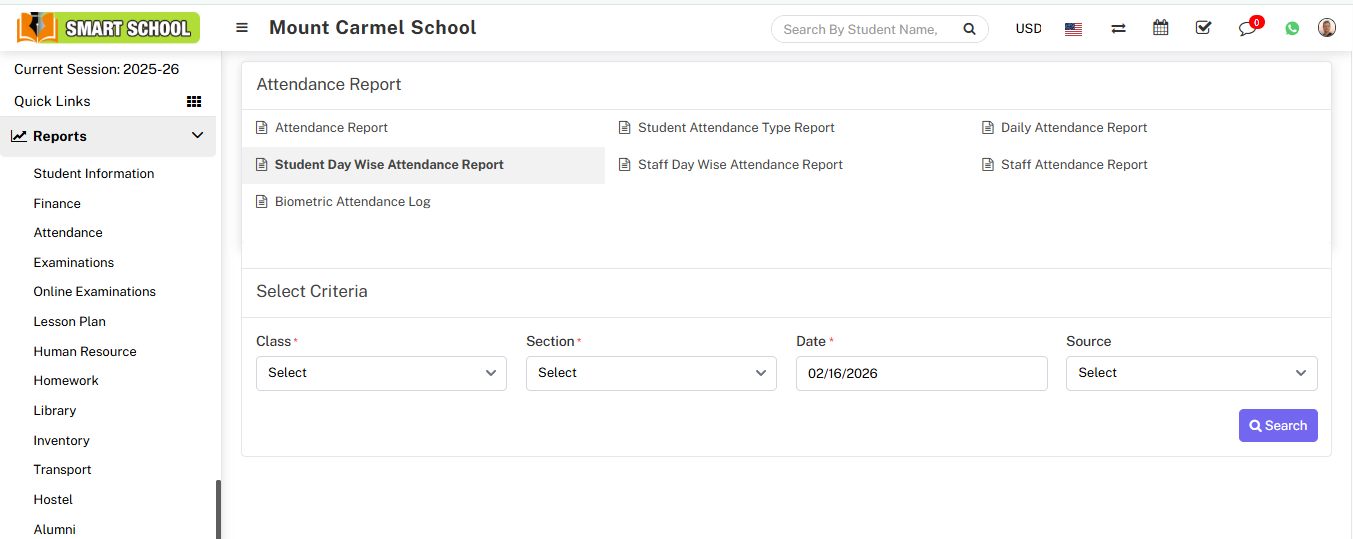Viewport: 1353px width, 539px height.
Task: Click the Date input field
Action: pyautogui.click(x=921, y=373)
